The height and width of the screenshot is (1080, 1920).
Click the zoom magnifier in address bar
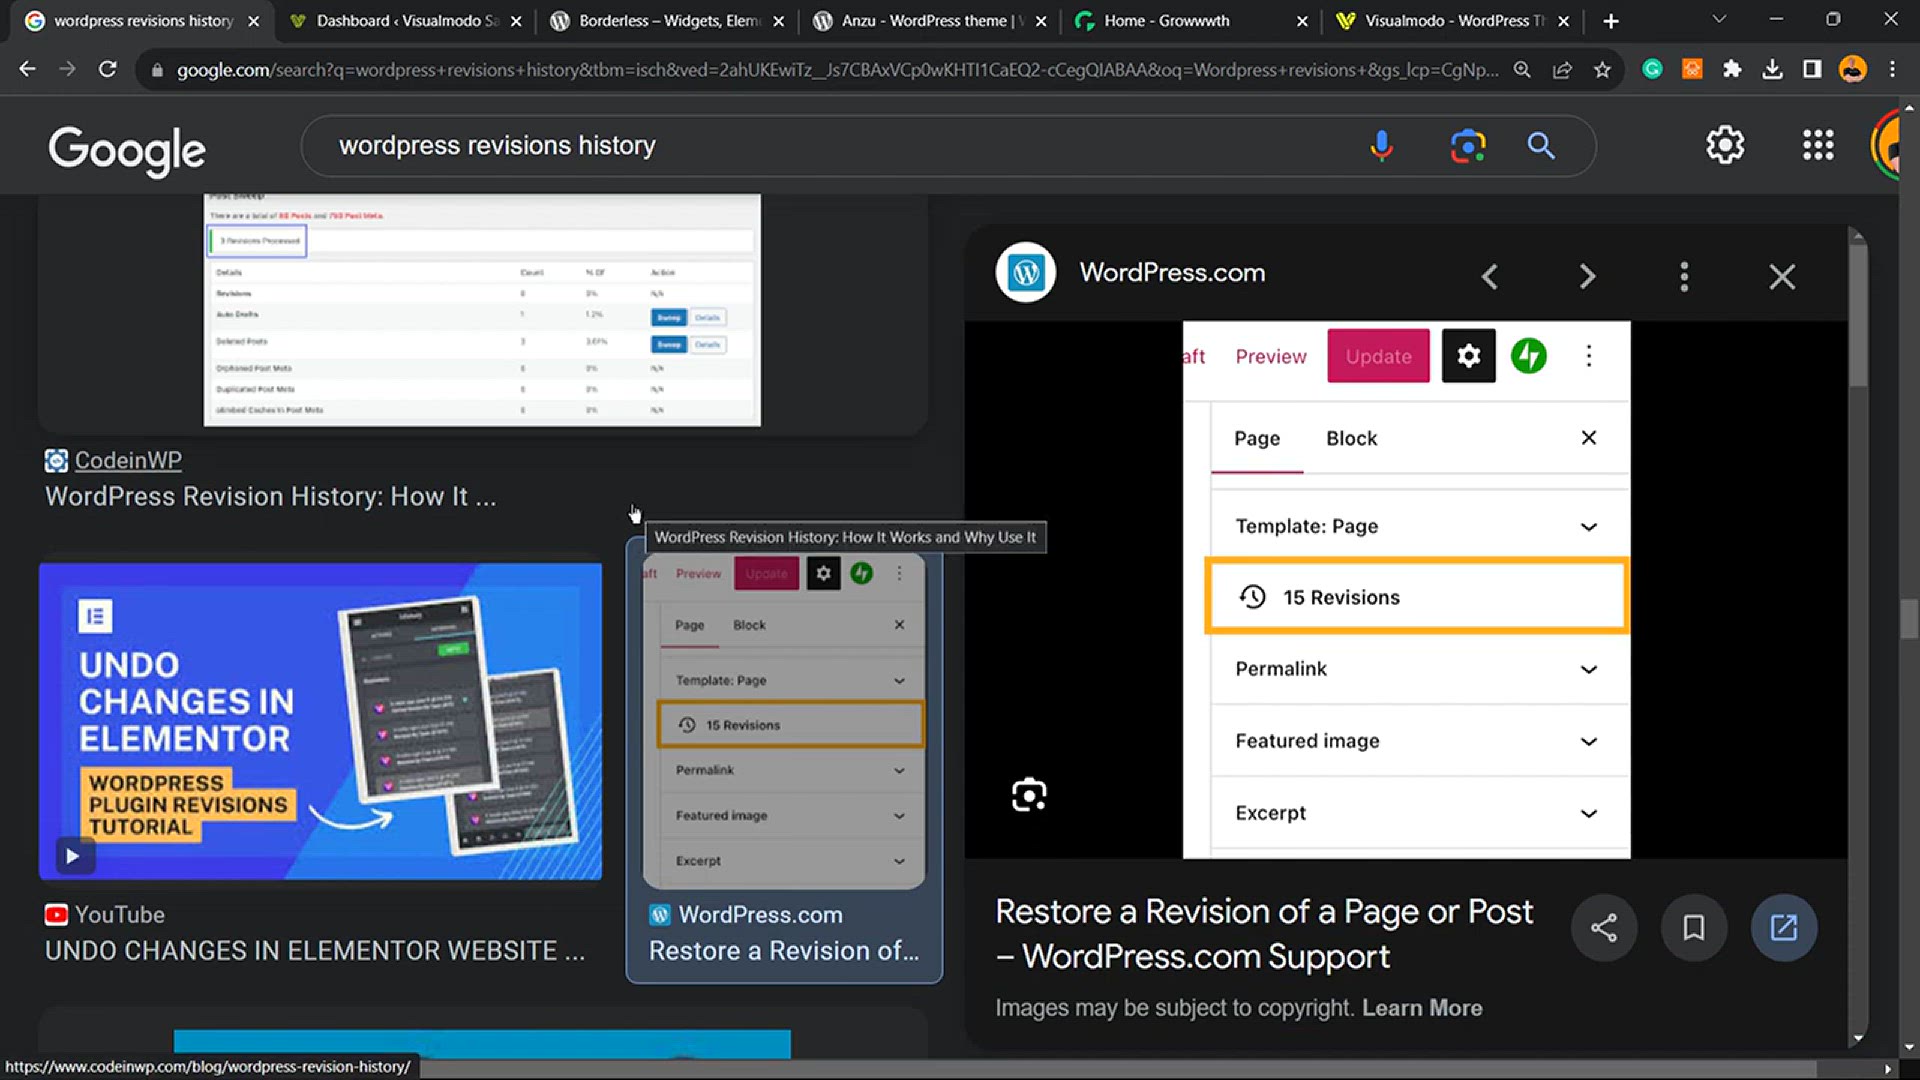pyautogui.click(x=1522, y=69)
